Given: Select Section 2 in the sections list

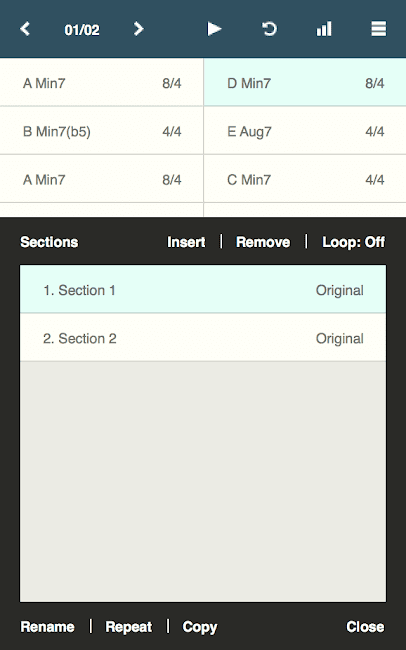Looking at the screenshot, I should click(203, 338).
